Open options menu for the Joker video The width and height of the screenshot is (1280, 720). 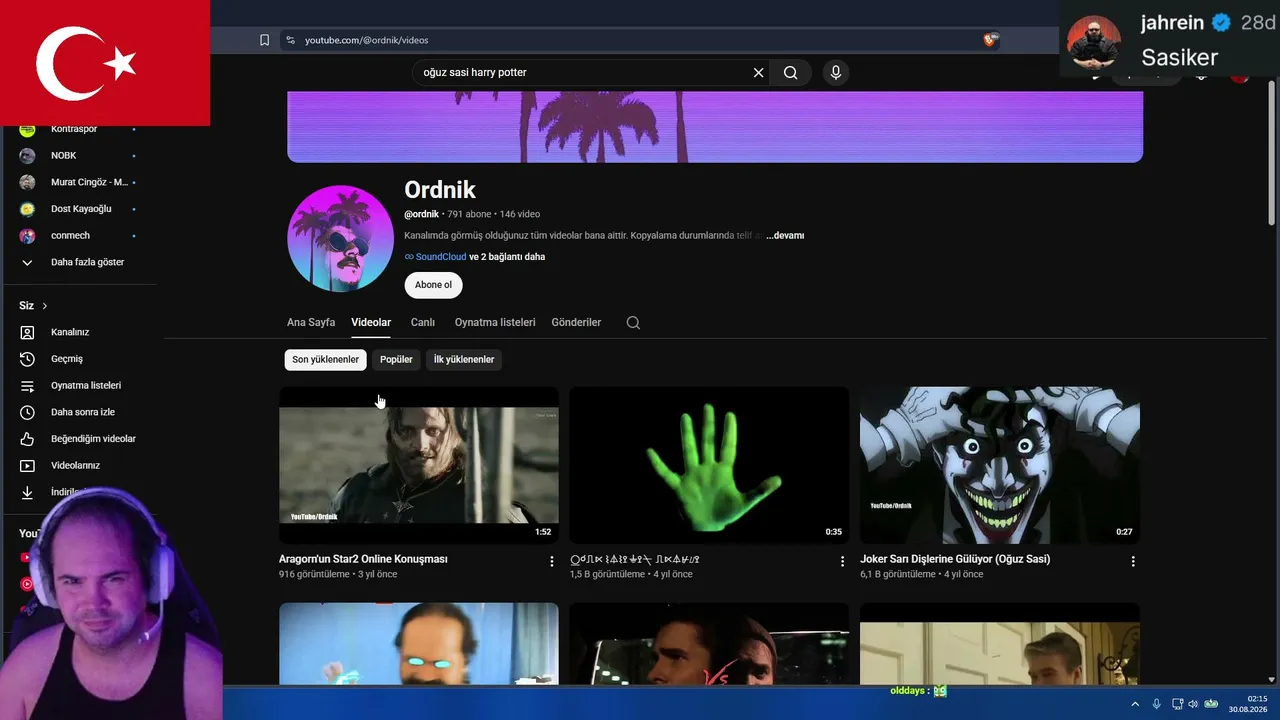tap(1133, 562)
